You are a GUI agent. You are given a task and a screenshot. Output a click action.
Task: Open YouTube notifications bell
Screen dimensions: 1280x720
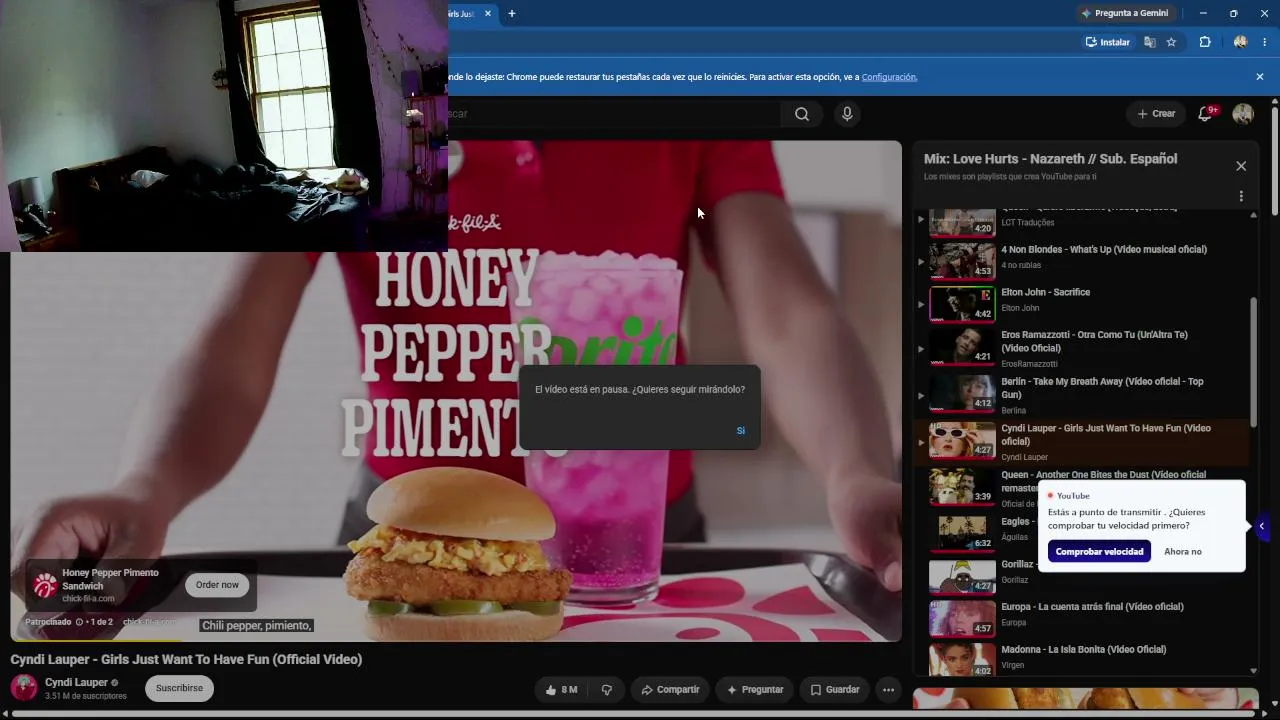click(1205, 114)
